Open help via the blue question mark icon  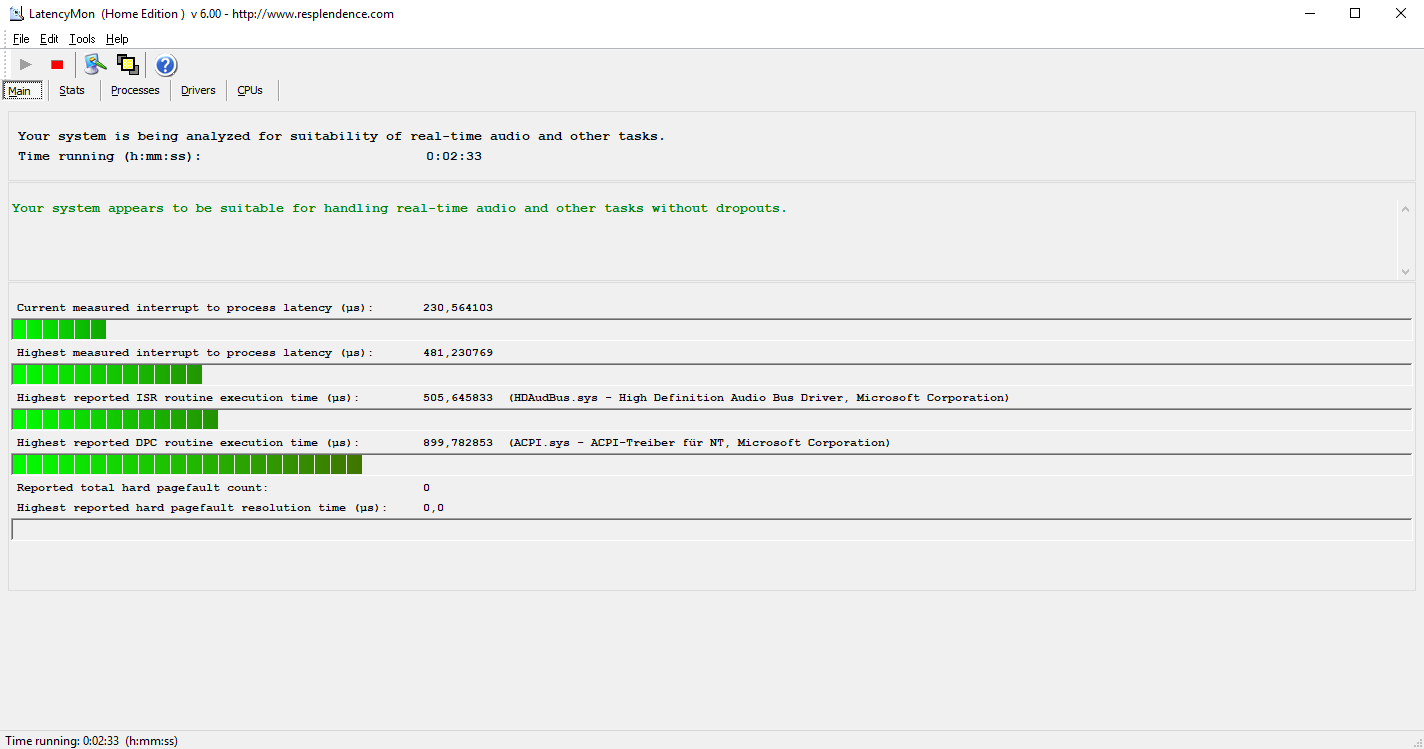[166, 65]
